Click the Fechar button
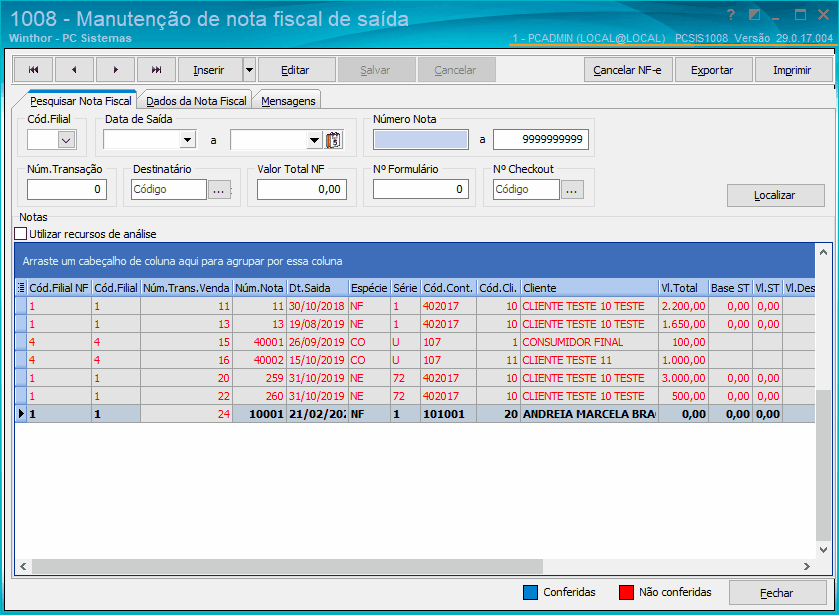The image size is (839, 615). pyautogui.click(x=777, y=593)
